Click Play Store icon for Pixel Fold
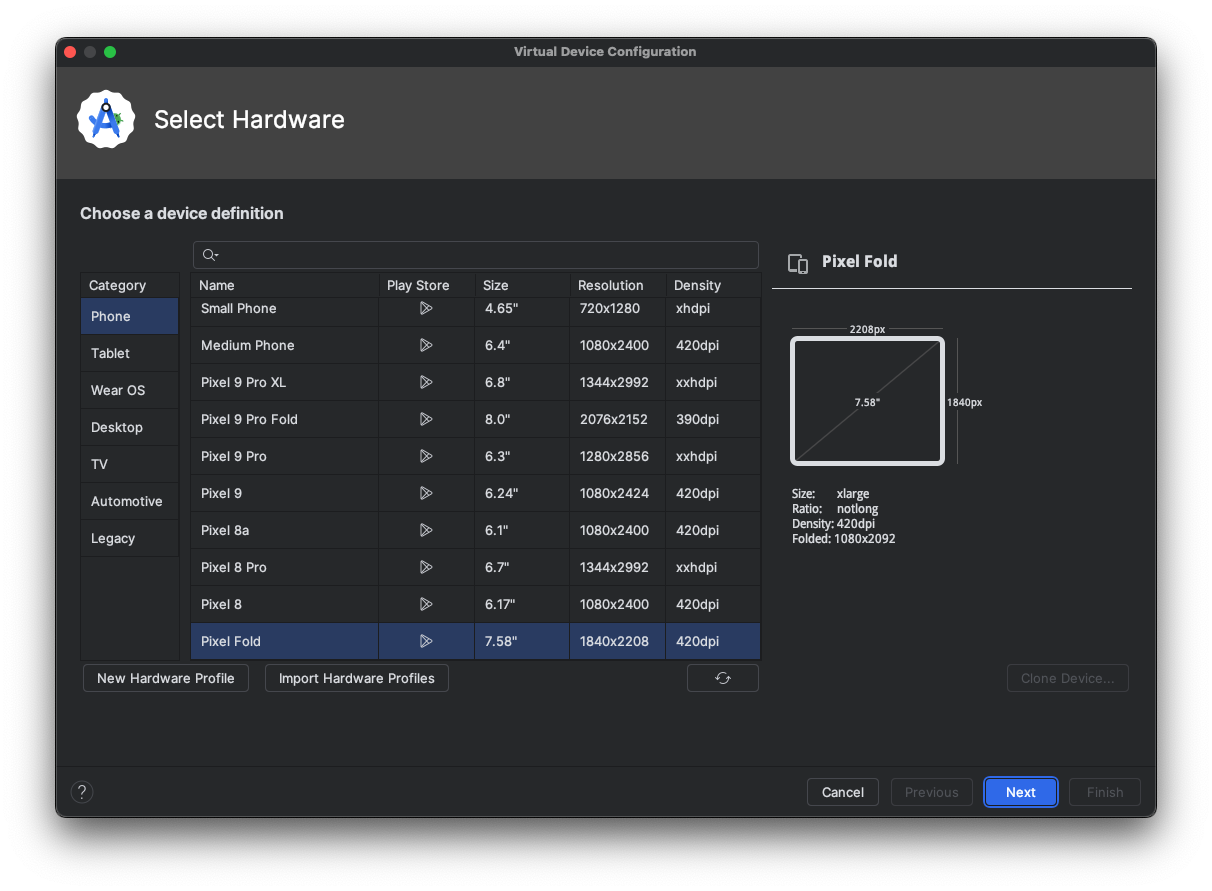This screenshot has width=1212, height=891. click(426, 641)
